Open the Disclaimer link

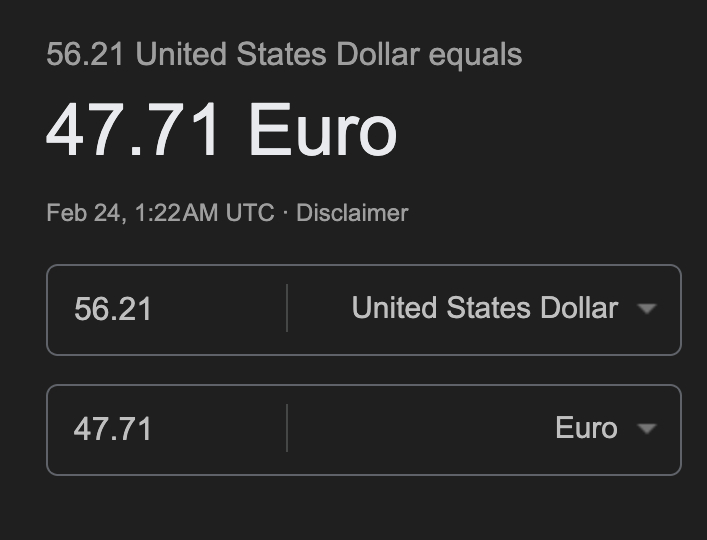coord(352,213)
